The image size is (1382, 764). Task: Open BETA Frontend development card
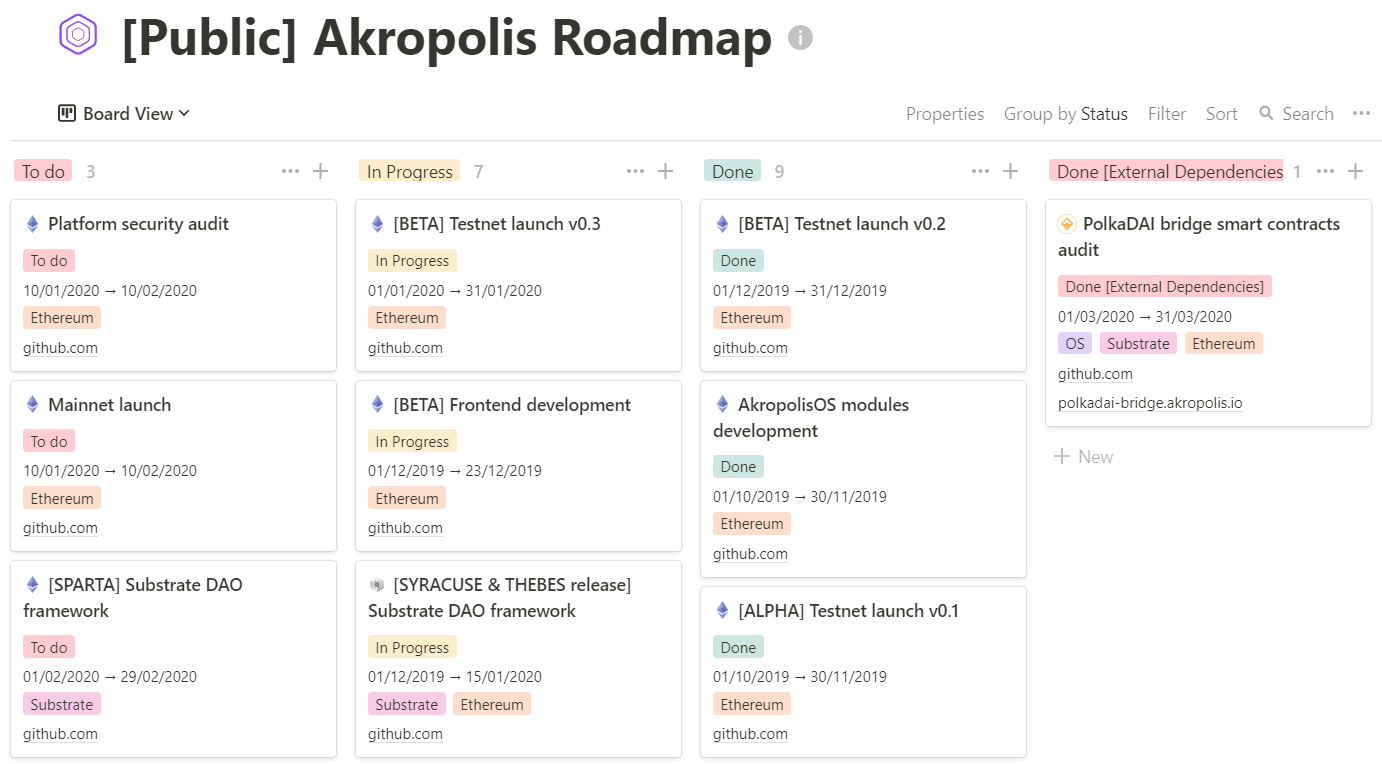[518, 465]
